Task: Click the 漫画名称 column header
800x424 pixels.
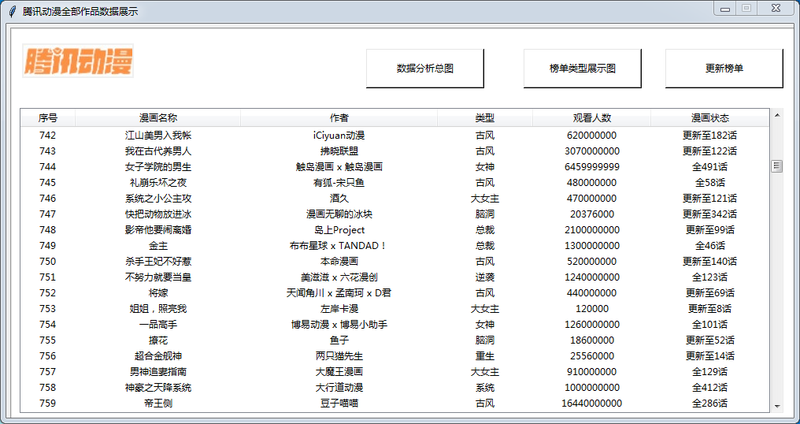Action: [x=158, y=118]
